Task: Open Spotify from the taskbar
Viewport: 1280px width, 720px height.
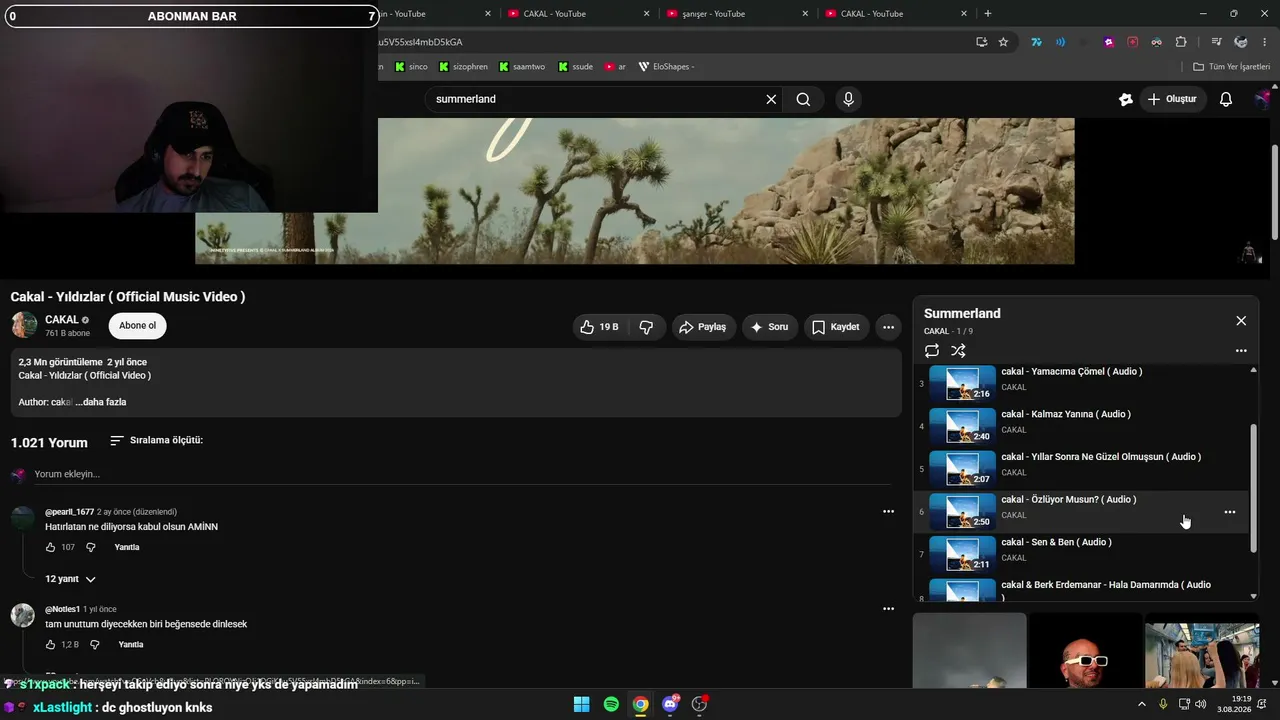Action: pyautogui.click(x=611, y=704)
